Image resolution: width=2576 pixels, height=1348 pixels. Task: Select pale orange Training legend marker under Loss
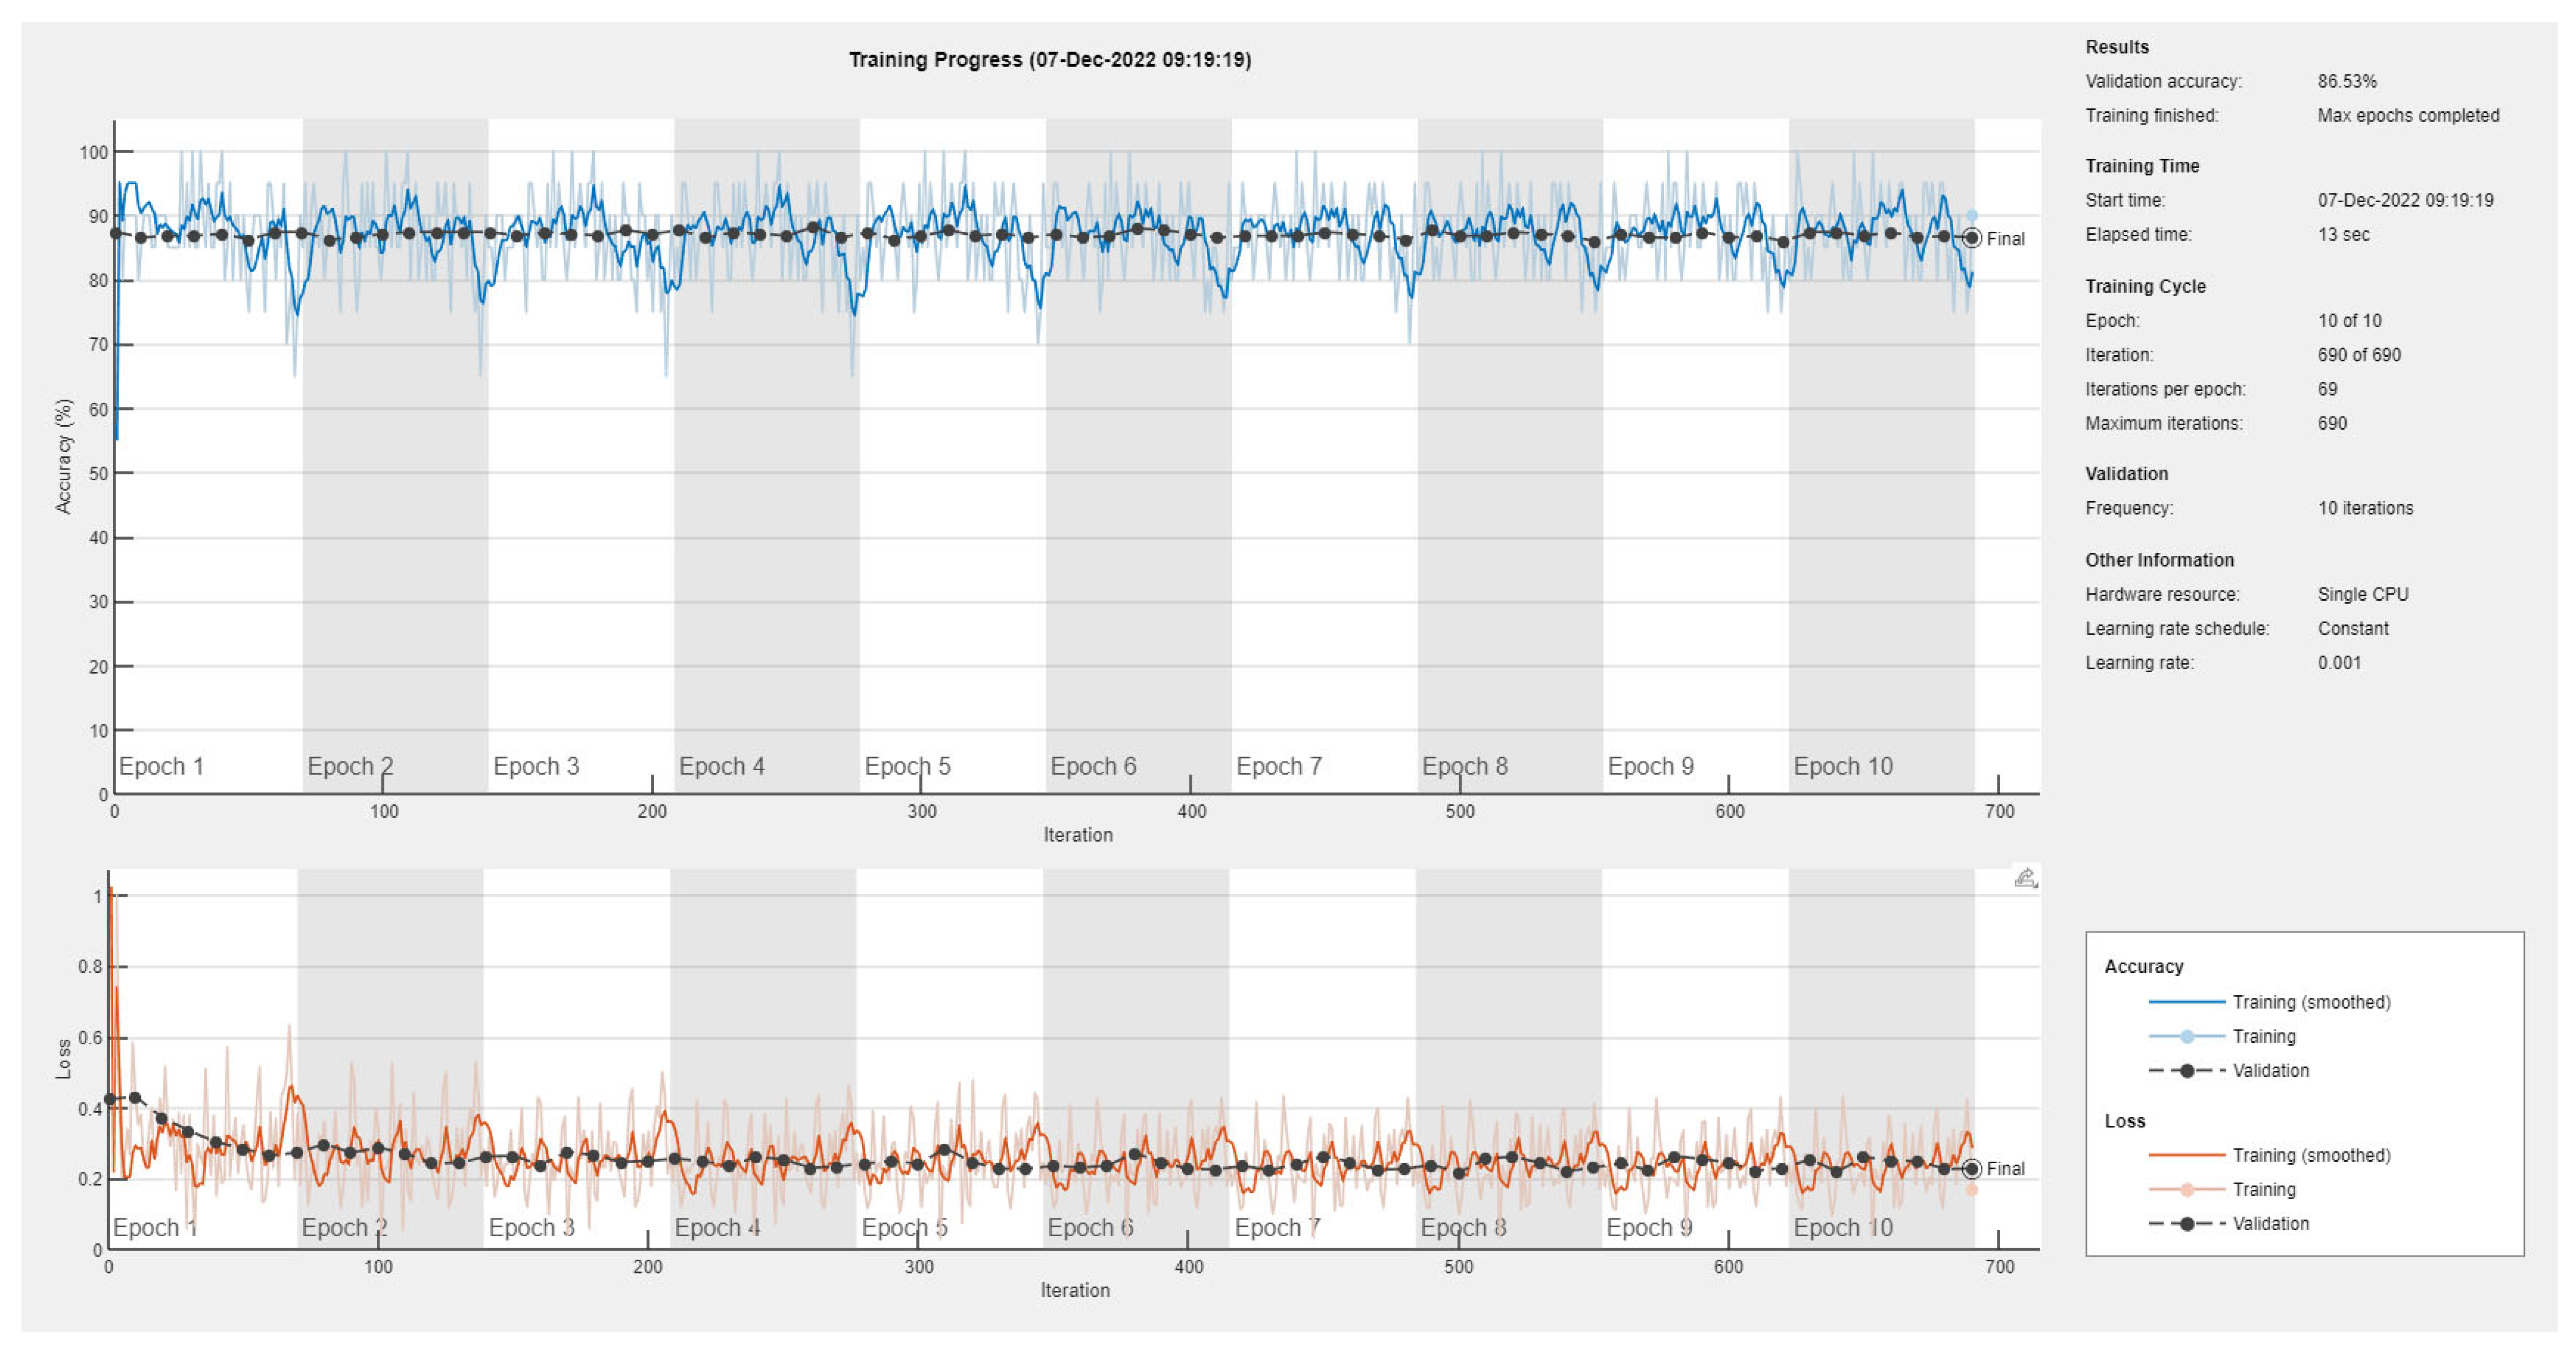(2186, 1189)
